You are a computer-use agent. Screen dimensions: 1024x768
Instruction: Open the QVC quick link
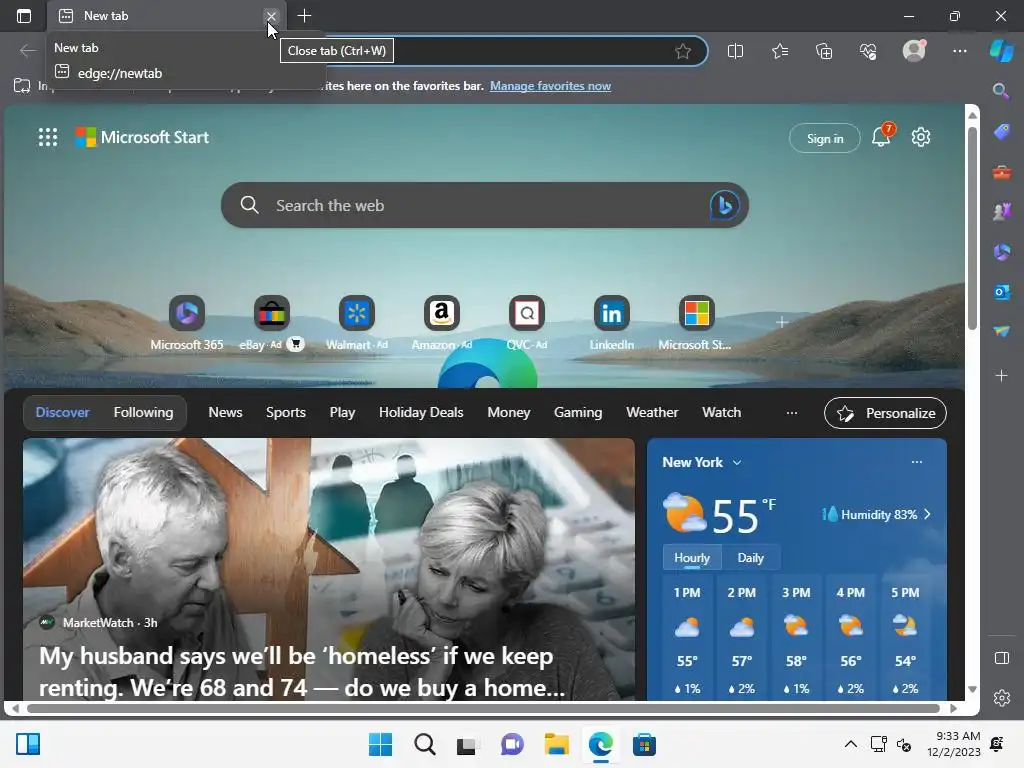pyautogui.click(x=526, y=323)
